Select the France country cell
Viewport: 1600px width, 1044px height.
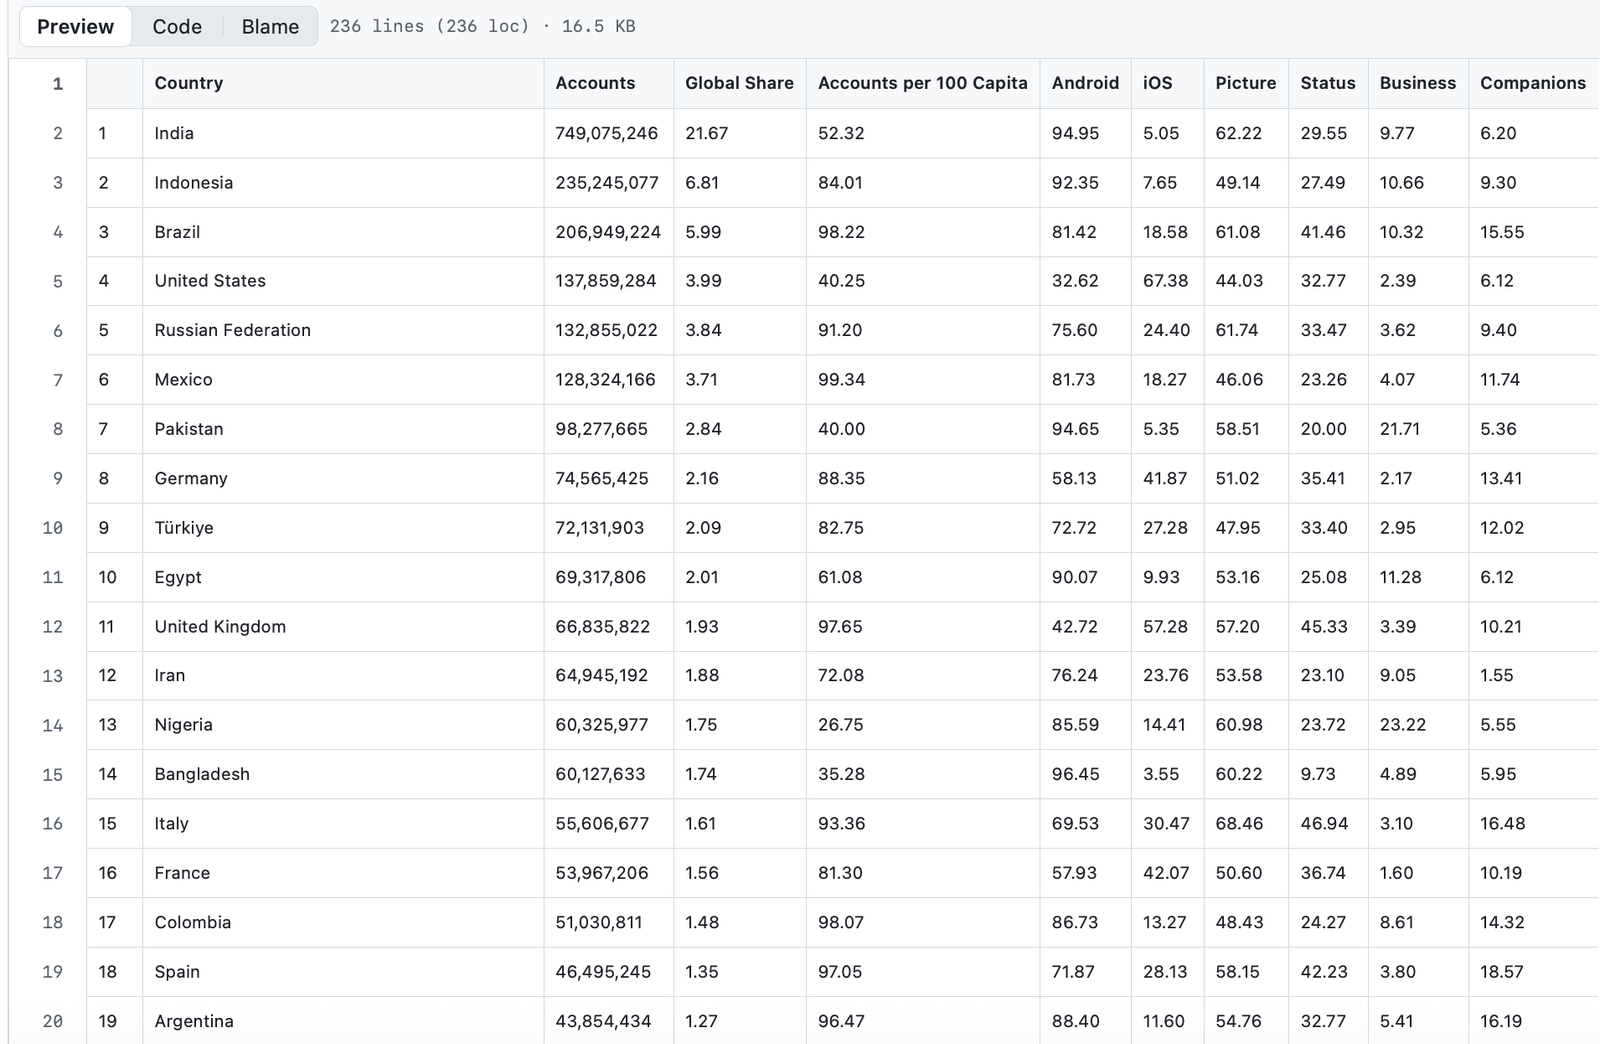click(x=343, y=873)
